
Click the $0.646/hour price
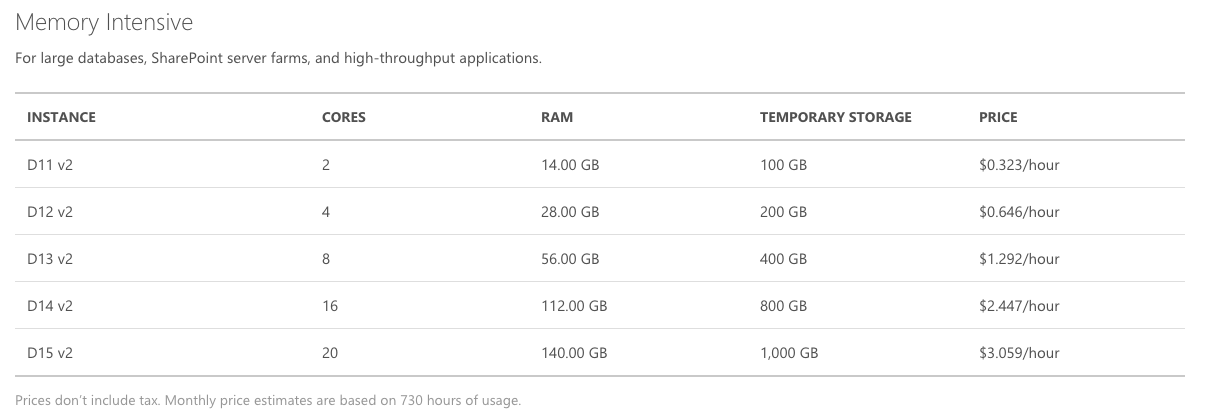pos(1018,212)
